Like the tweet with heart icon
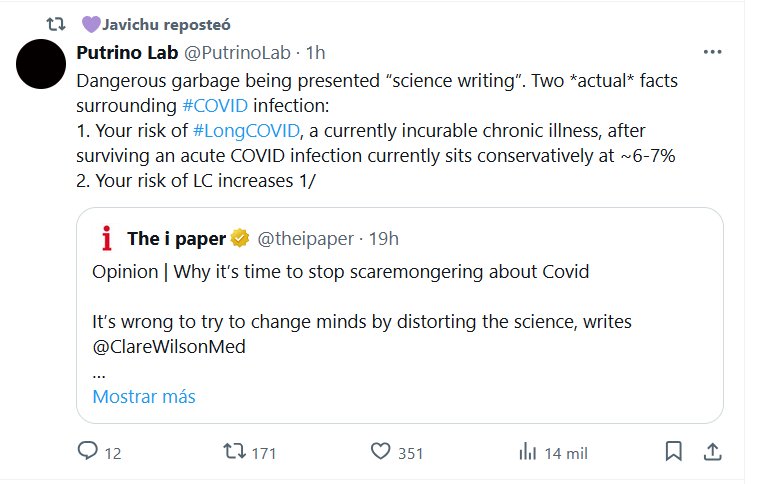 [x=380, y=452]
